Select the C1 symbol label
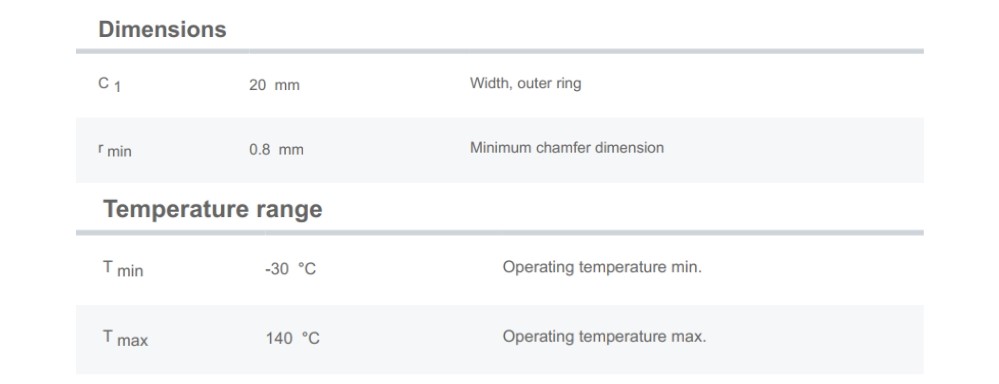This screenshot has width=999, height=384. click(110, 85)
